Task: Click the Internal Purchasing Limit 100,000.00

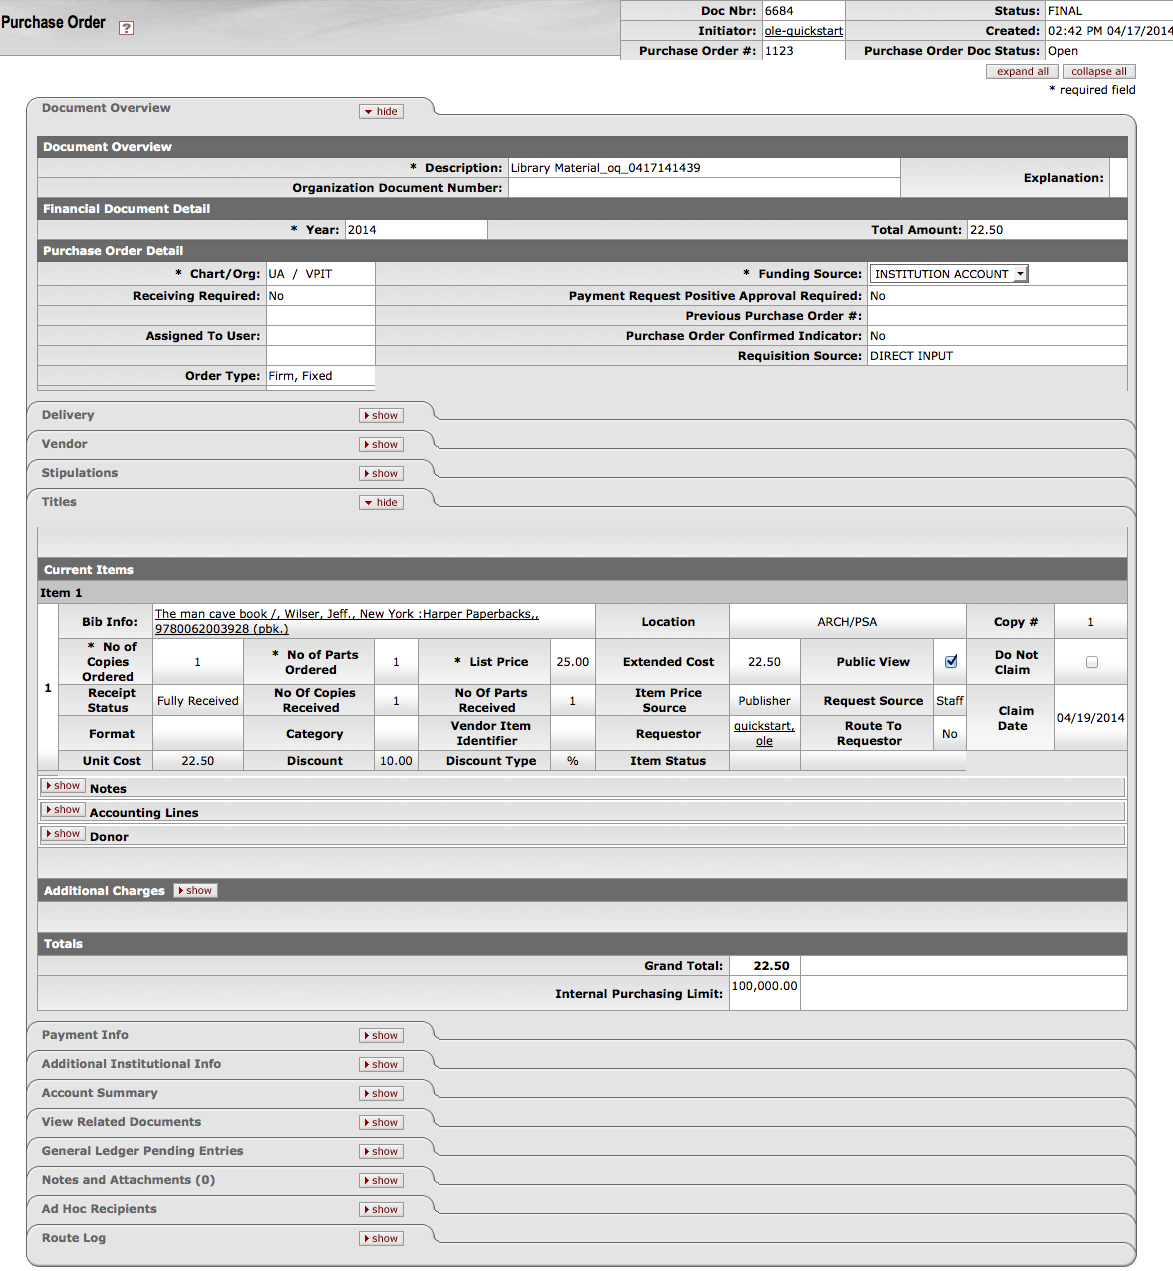Action: pos(765,986)
